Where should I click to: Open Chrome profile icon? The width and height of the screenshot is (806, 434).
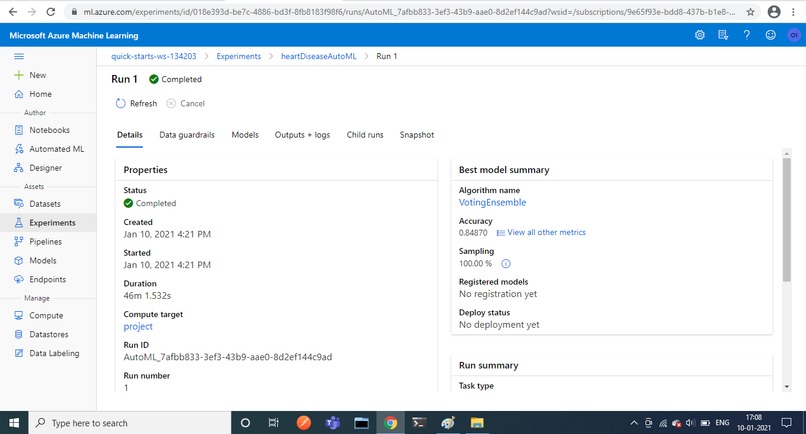(774, 11)
